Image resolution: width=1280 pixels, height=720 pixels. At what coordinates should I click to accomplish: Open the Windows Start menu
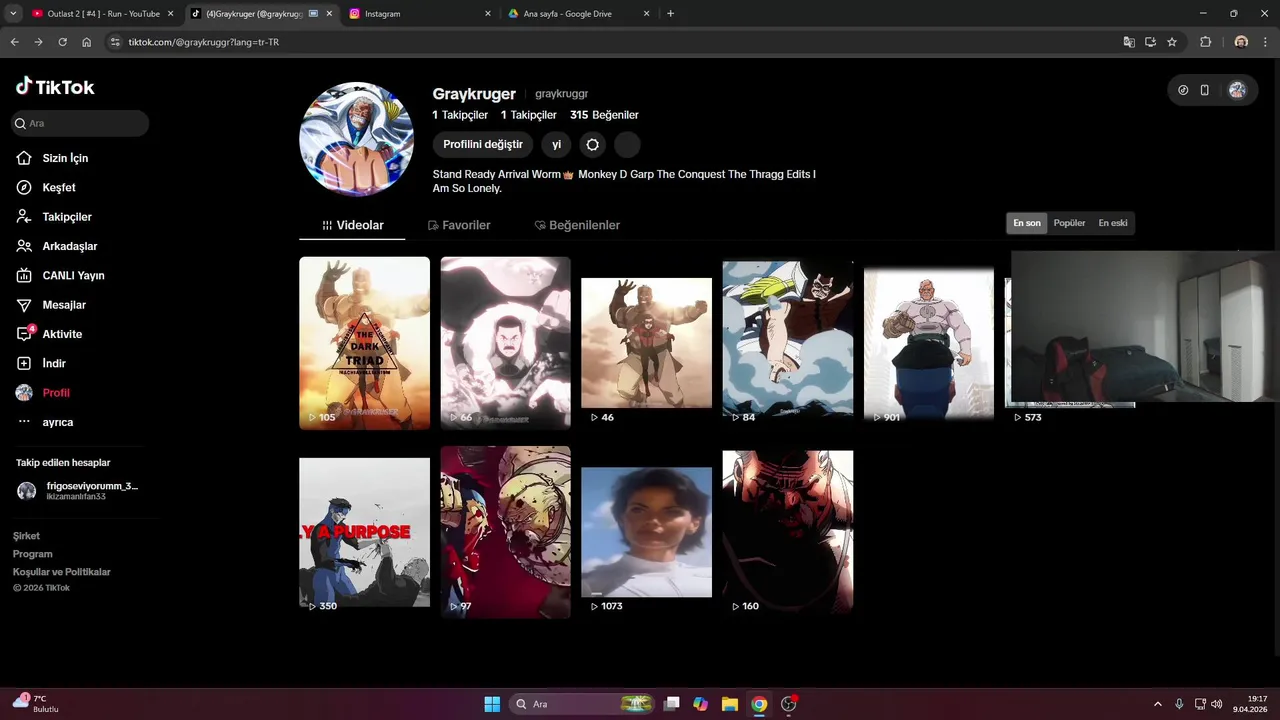(x=492, y=704)
